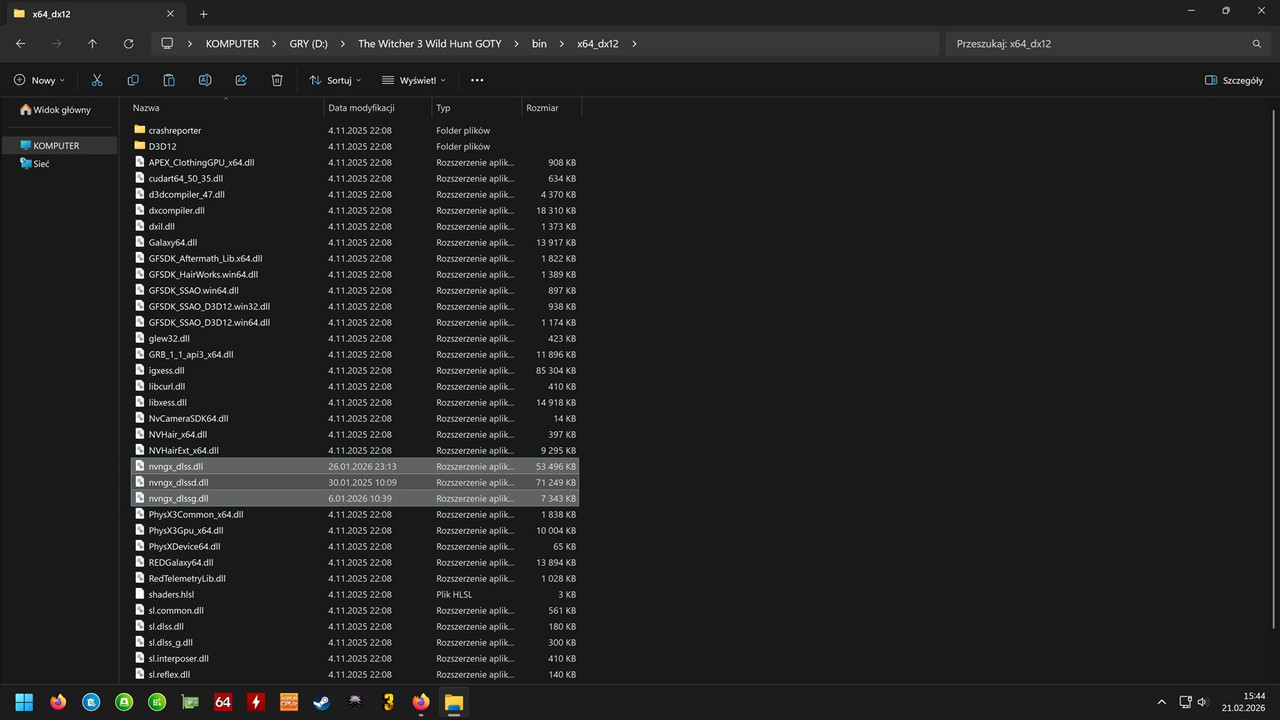
Task: Select Widok główny in navigation pane
Action: pyautogui.click(x=60, y=110)
